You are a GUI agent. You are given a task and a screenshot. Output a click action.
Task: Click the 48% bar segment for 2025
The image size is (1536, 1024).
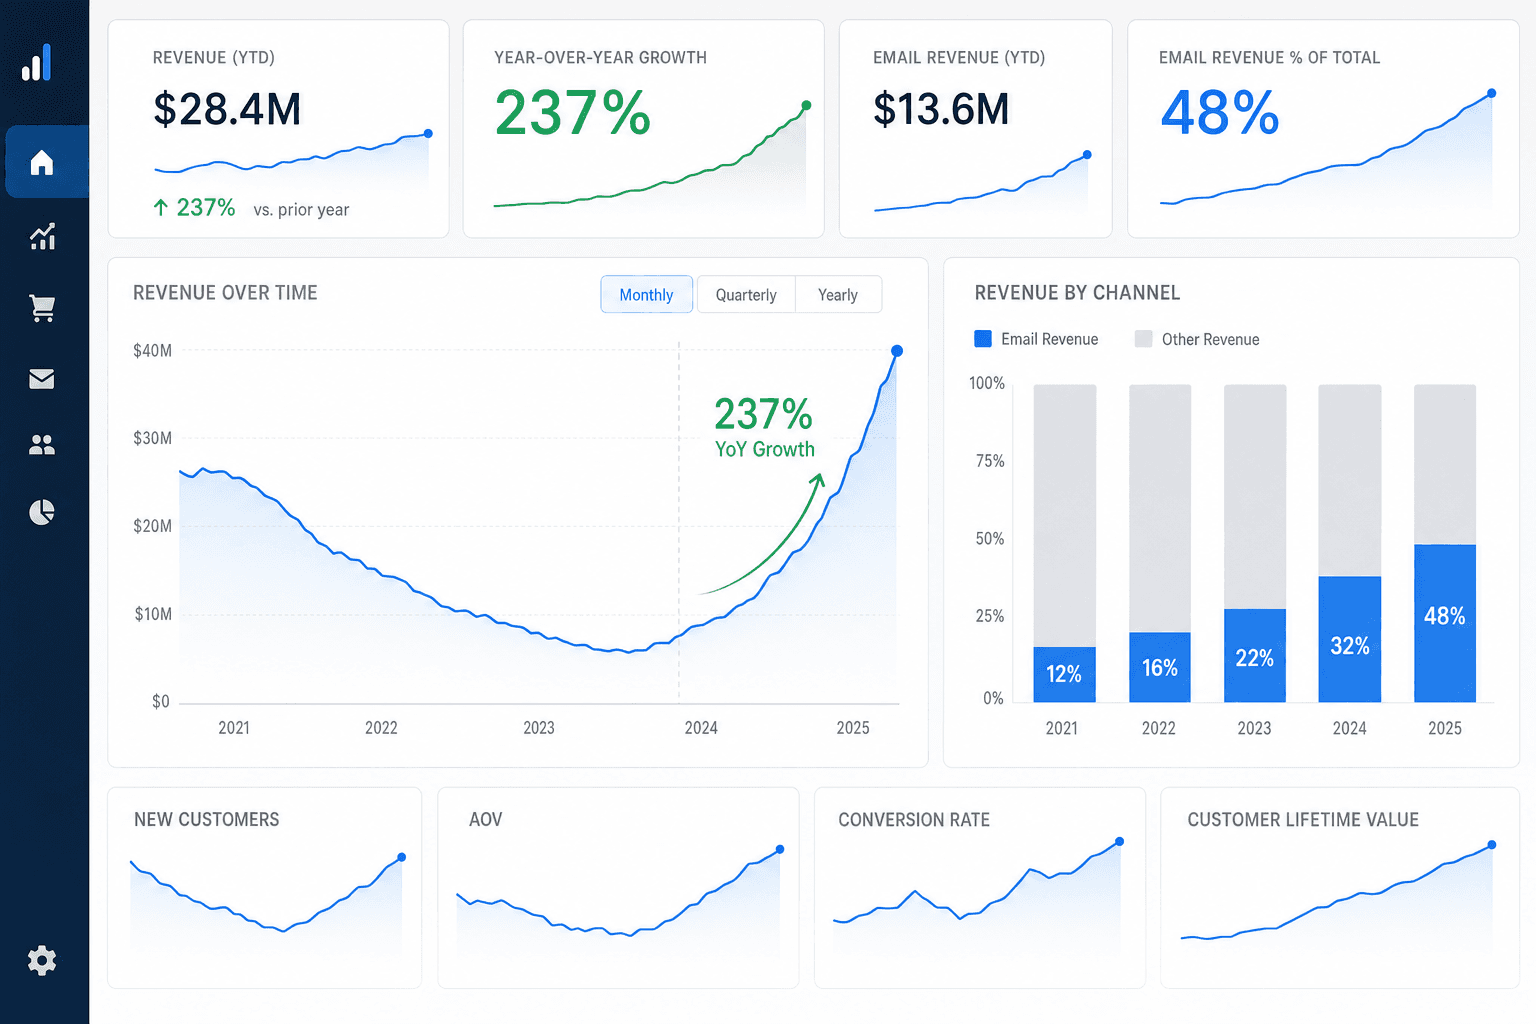click(1445, 623)
